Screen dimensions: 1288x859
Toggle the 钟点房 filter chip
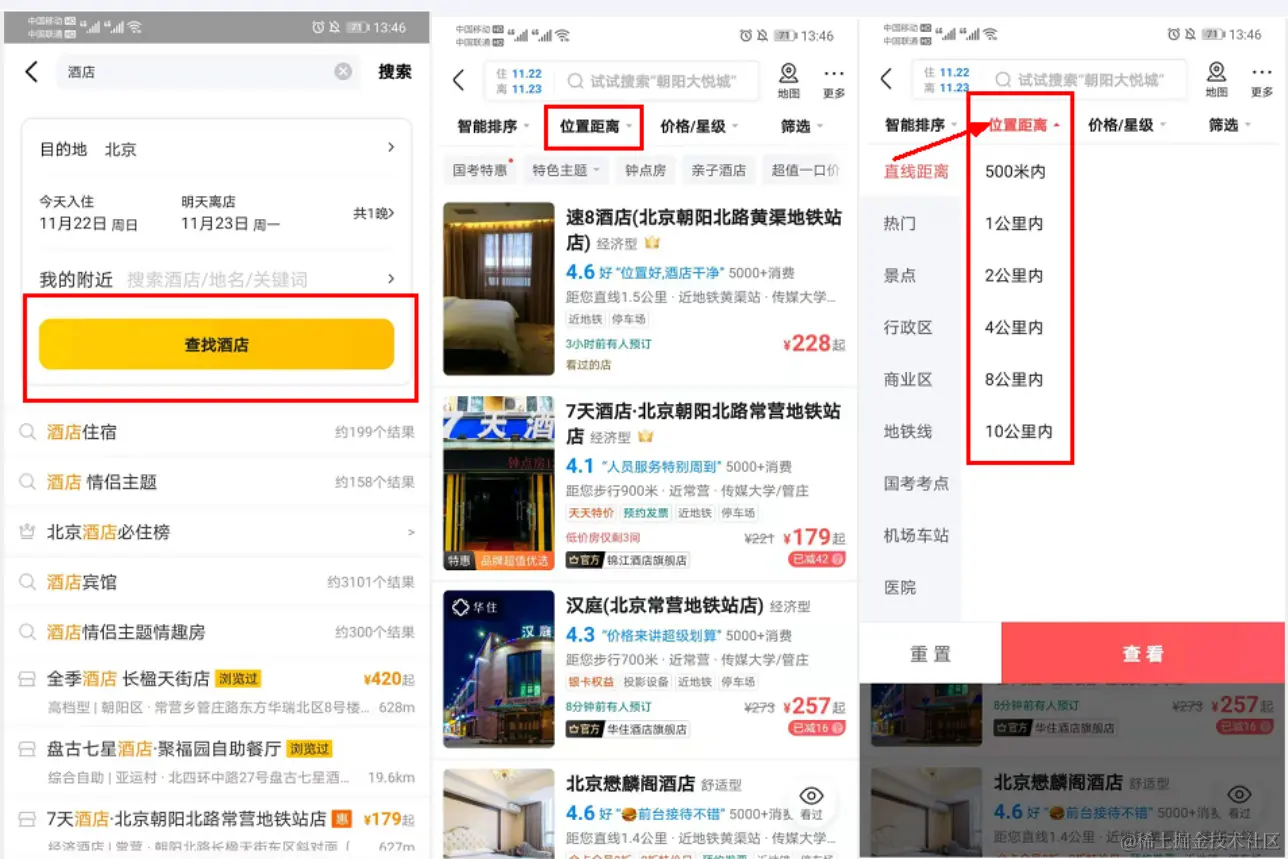pyautogui.click(x=645, y=170)
